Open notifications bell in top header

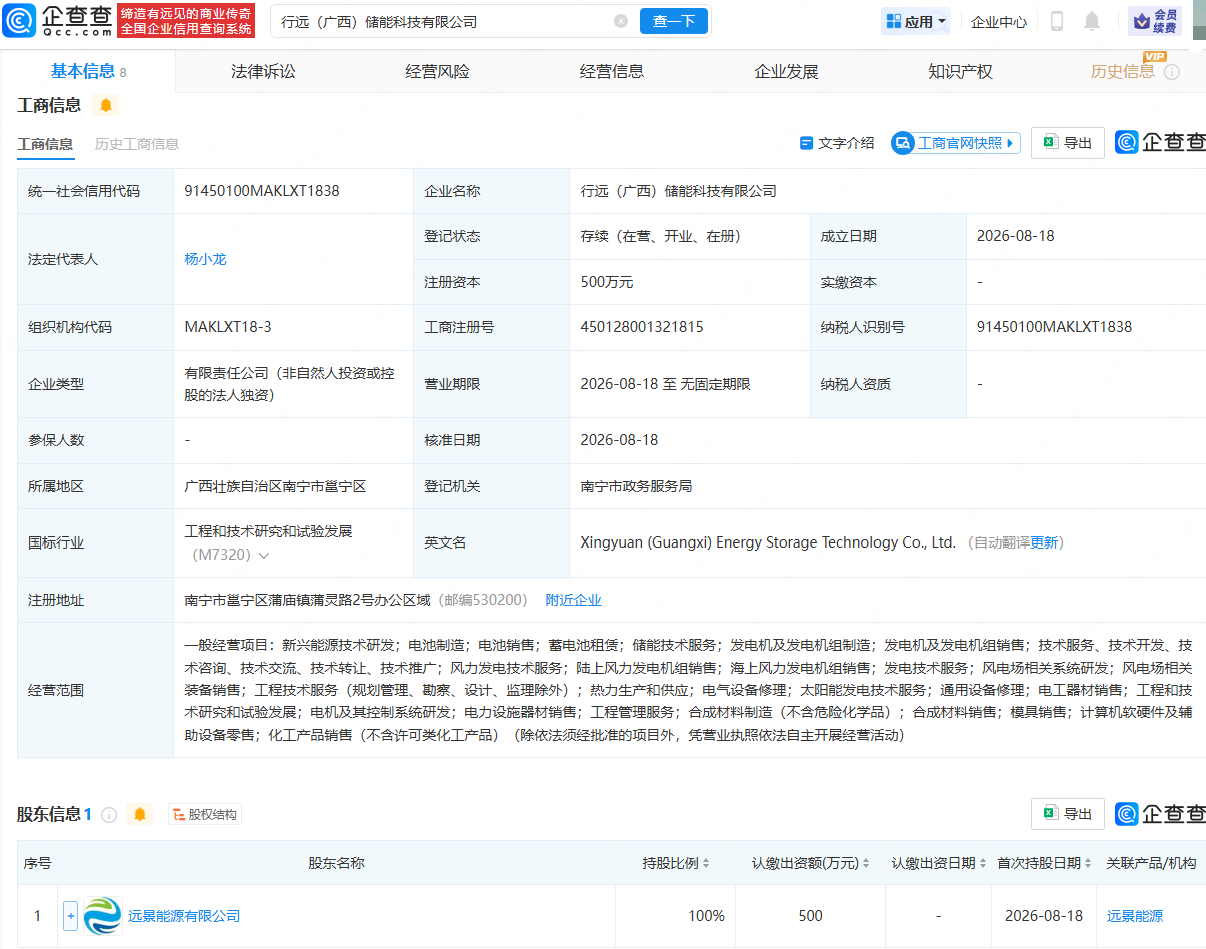[1092, 21]
